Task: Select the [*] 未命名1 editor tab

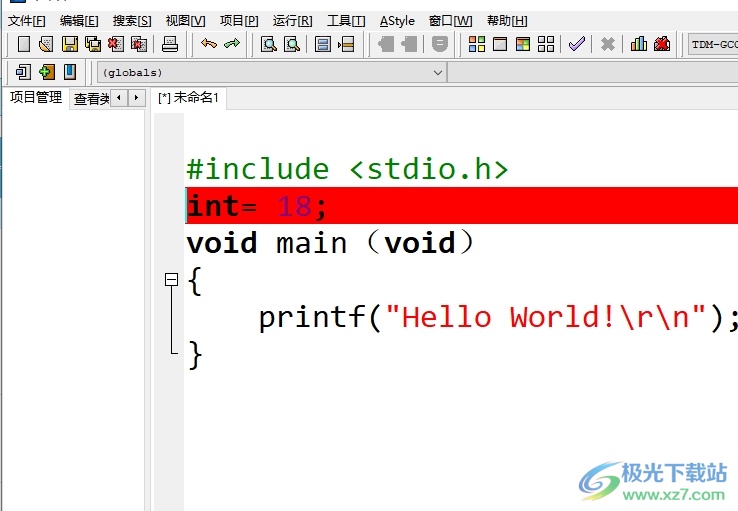Action: coord(188,98)
